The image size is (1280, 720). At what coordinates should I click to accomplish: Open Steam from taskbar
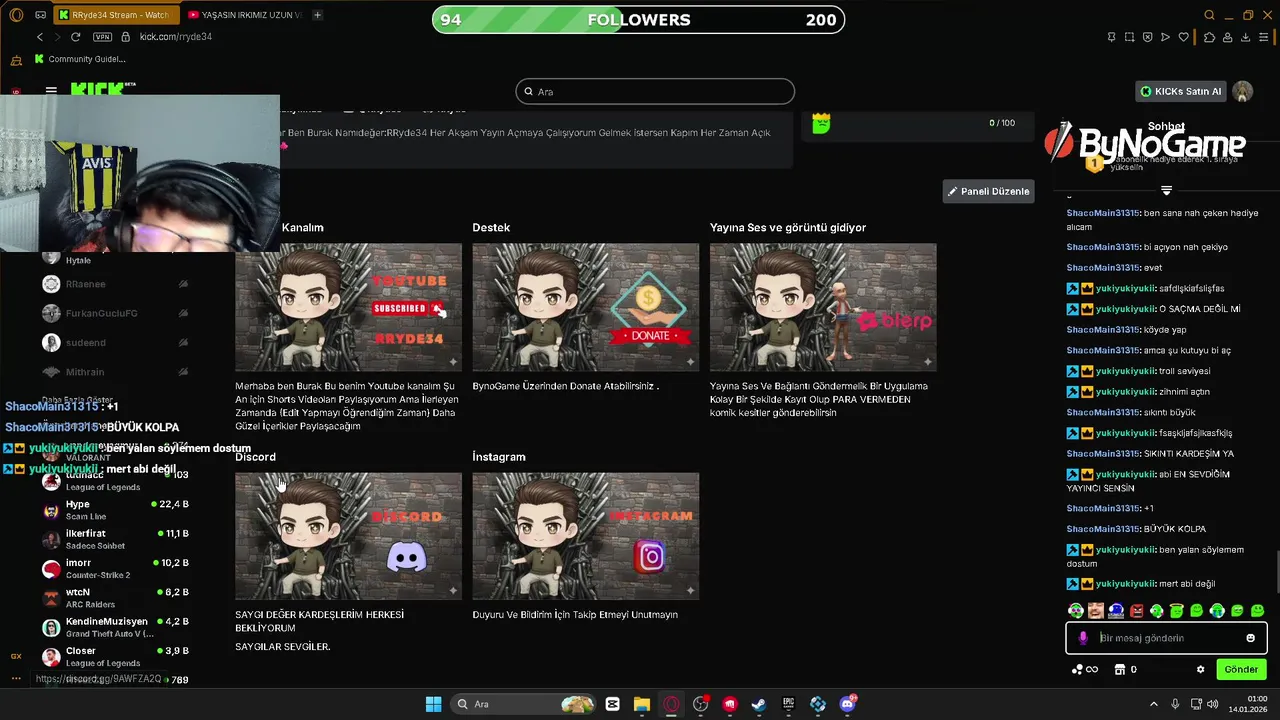[759, 704]
